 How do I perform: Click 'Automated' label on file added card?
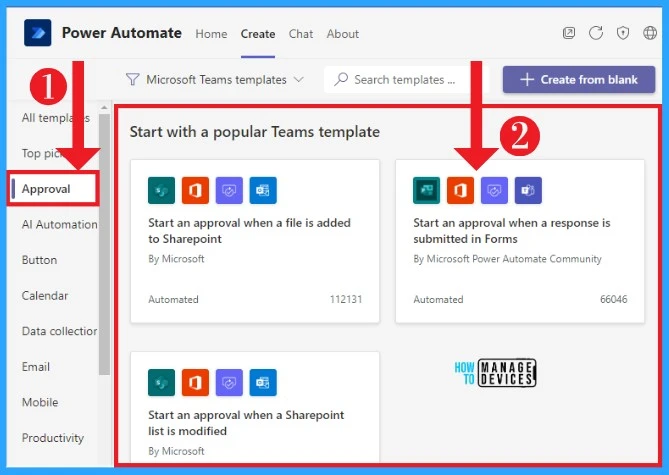173,300
